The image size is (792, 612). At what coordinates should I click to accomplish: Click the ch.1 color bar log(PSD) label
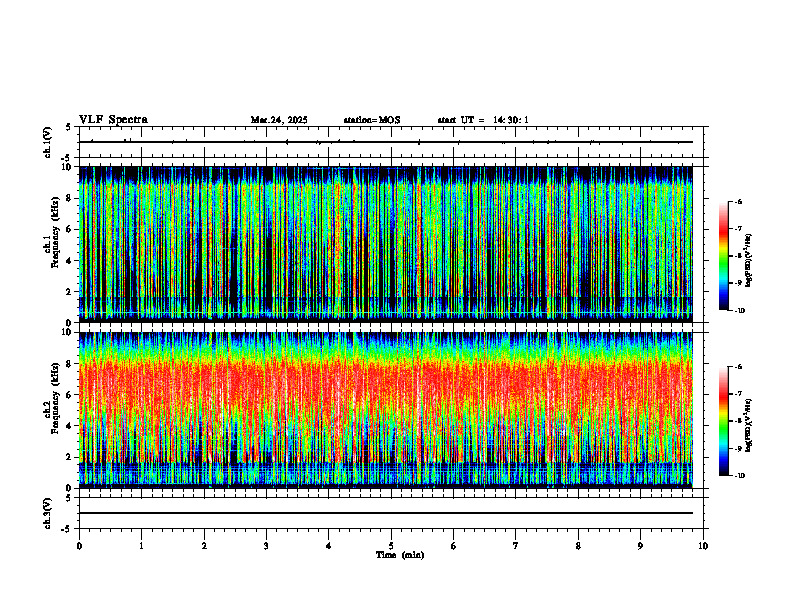coord(749,261)
